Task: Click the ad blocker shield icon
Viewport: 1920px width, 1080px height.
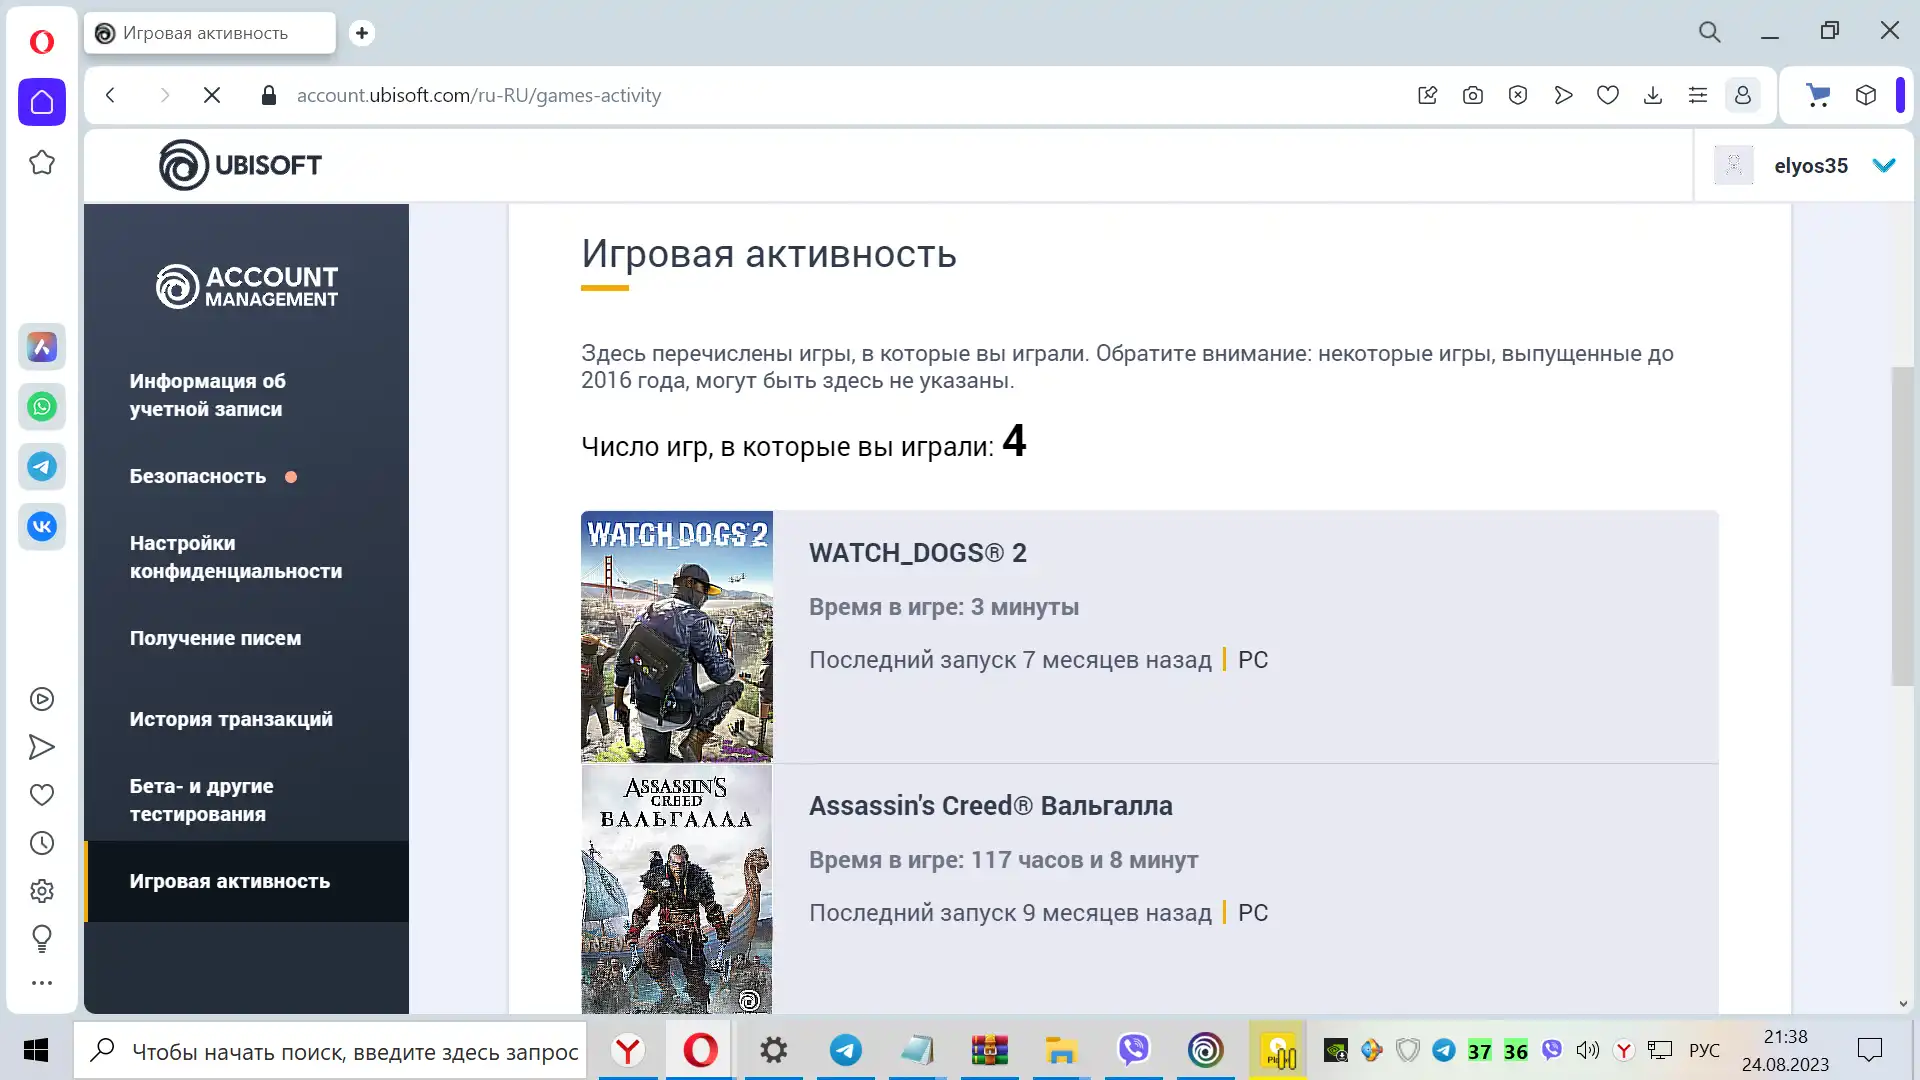Action: (1518, 95)
